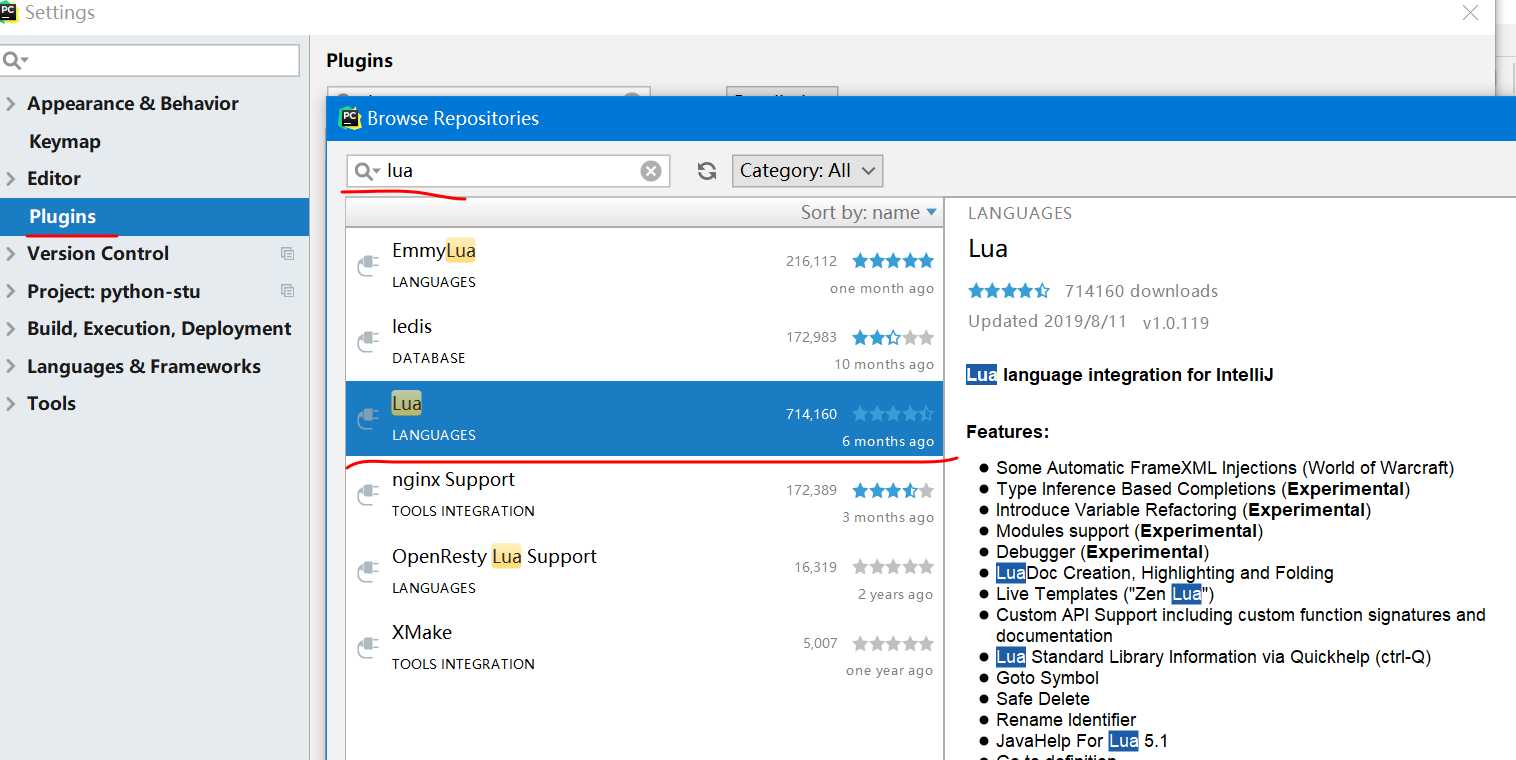This screenshot has width=1516, height=760.
Task: Click the Lua plugin icon
Action: click(x=368, y=418)
